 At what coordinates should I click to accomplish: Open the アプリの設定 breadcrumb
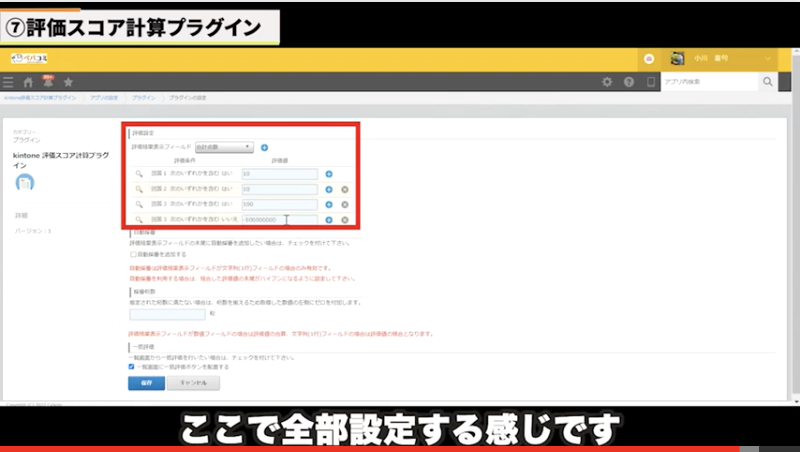pos(104,98)
